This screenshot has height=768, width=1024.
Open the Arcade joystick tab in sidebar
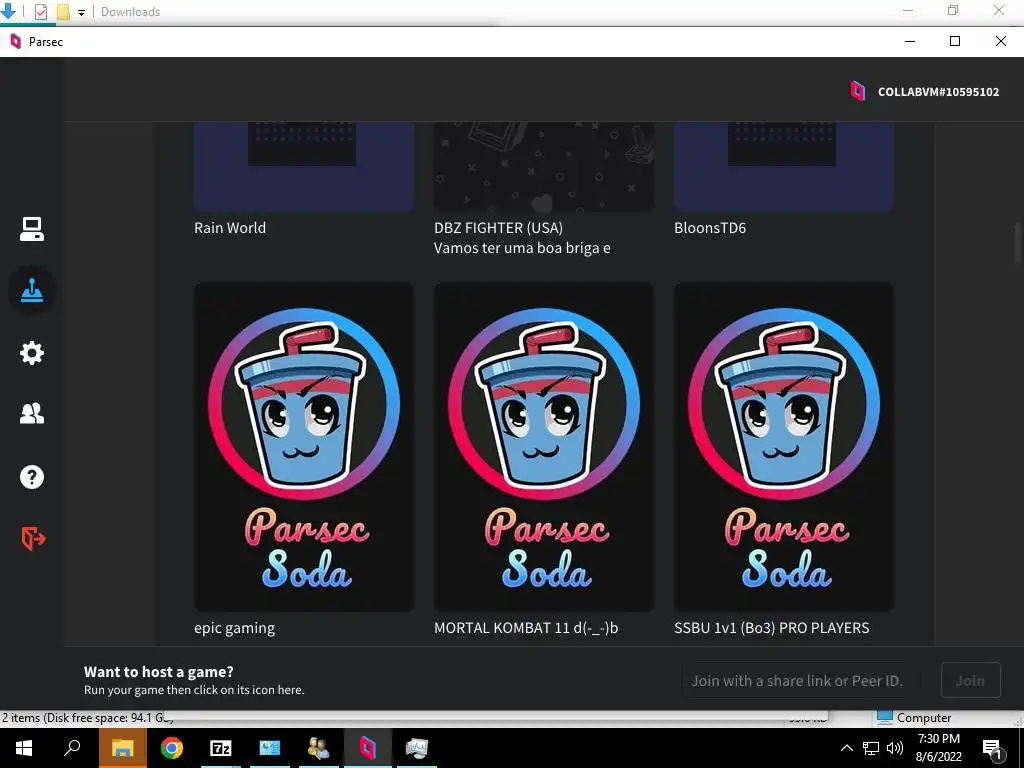click(31, 290)
